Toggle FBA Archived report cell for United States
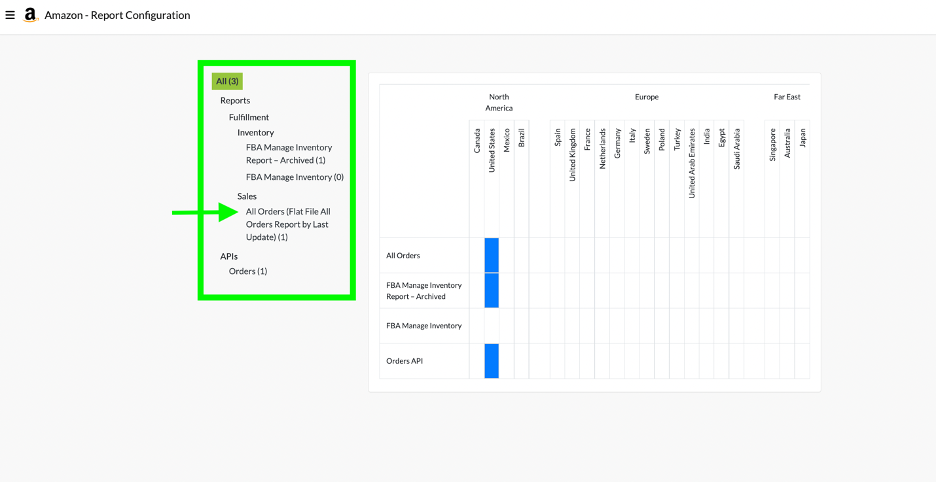 click(x=492, y=290)
